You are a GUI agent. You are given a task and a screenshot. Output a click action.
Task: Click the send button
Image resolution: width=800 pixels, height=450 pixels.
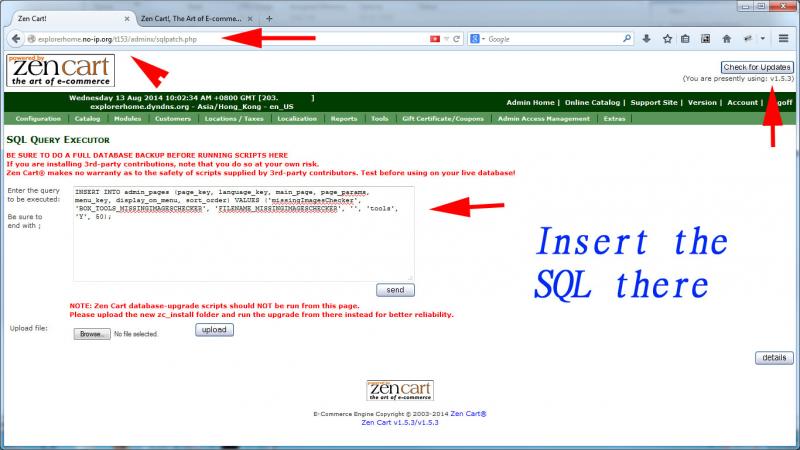395,290
